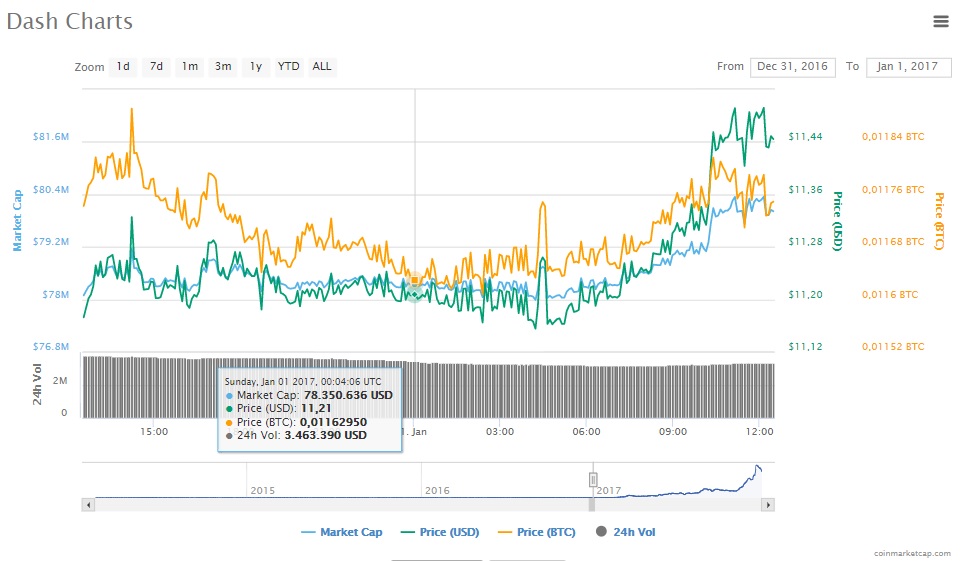The height and width of the screenshot is (561, 975).
Task: Click the 03:00 time axis label
Action: coord(500,431)
